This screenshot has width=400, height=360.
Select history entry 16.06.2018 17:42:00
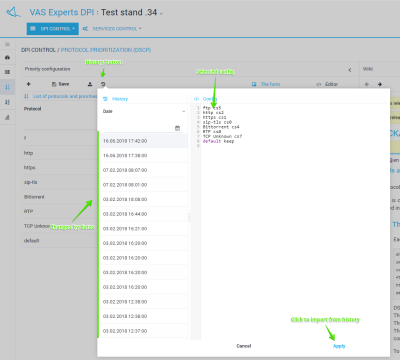[144, 141]
